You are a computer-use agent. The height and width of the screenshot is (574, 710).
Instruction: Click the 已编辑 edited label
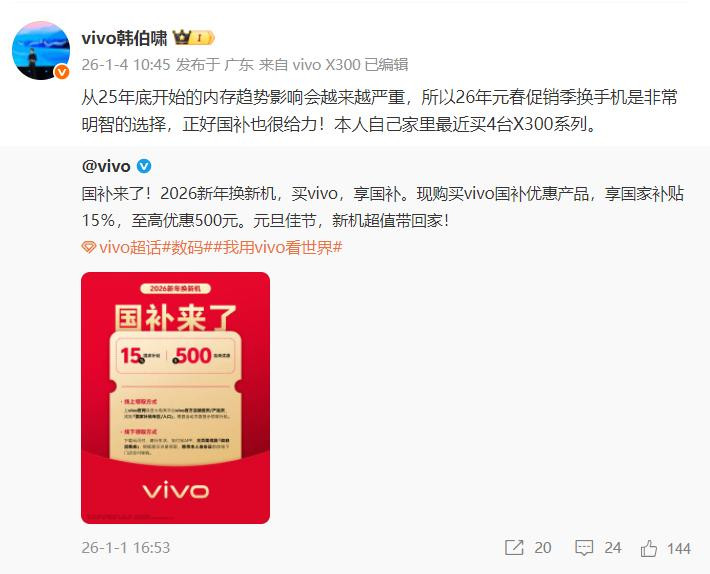[x=386, y=65]
